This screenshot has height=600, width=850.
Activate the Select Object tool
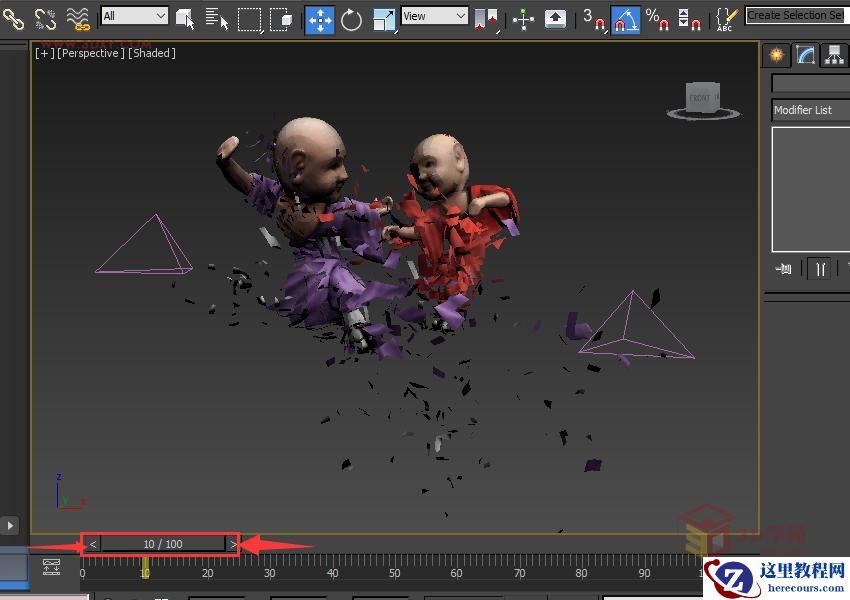[x=186, y=17]
